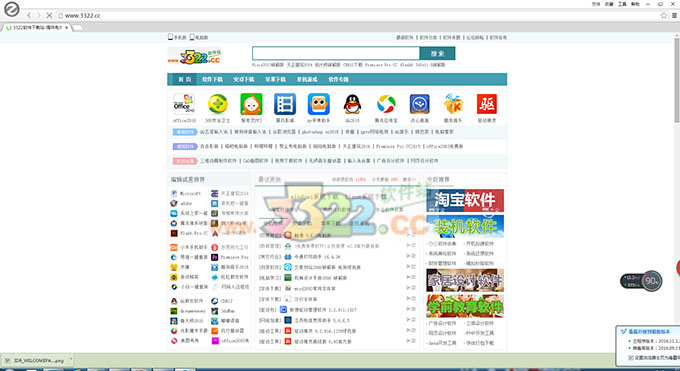Select the 首页 home navigation tab
The height and width of the screenshot is (371, 680).
tap(184, 79)
